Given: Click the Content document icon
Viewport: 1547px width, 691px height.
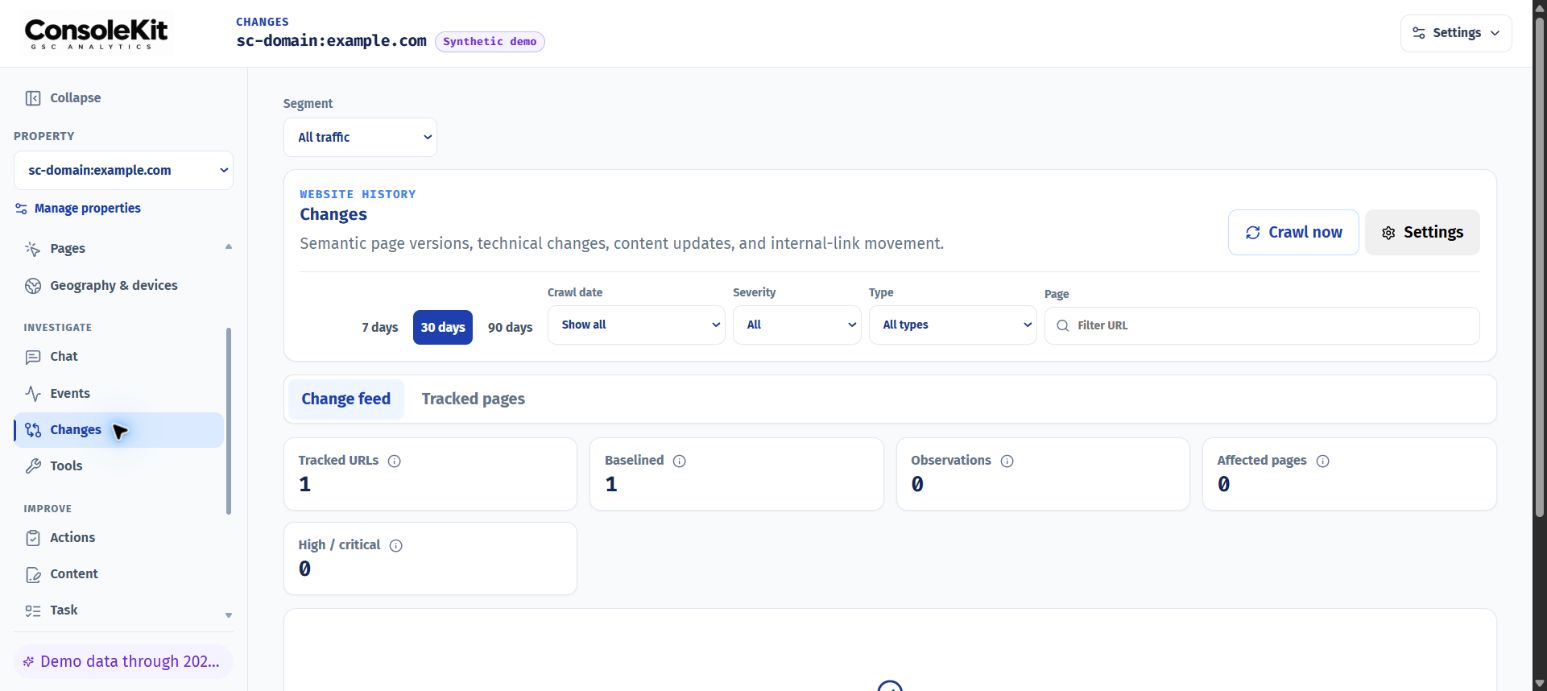Looking at the screenshot, I should [x=32, y=574].
